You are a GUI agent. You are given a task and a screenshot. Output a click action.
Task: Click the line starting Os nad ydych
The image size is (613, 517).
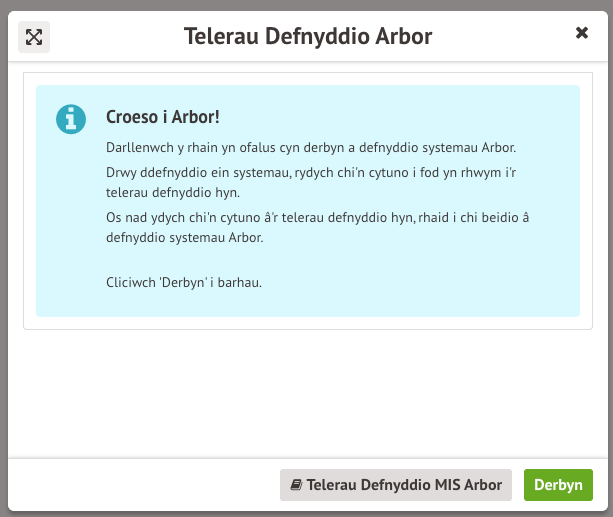point(320,218)
